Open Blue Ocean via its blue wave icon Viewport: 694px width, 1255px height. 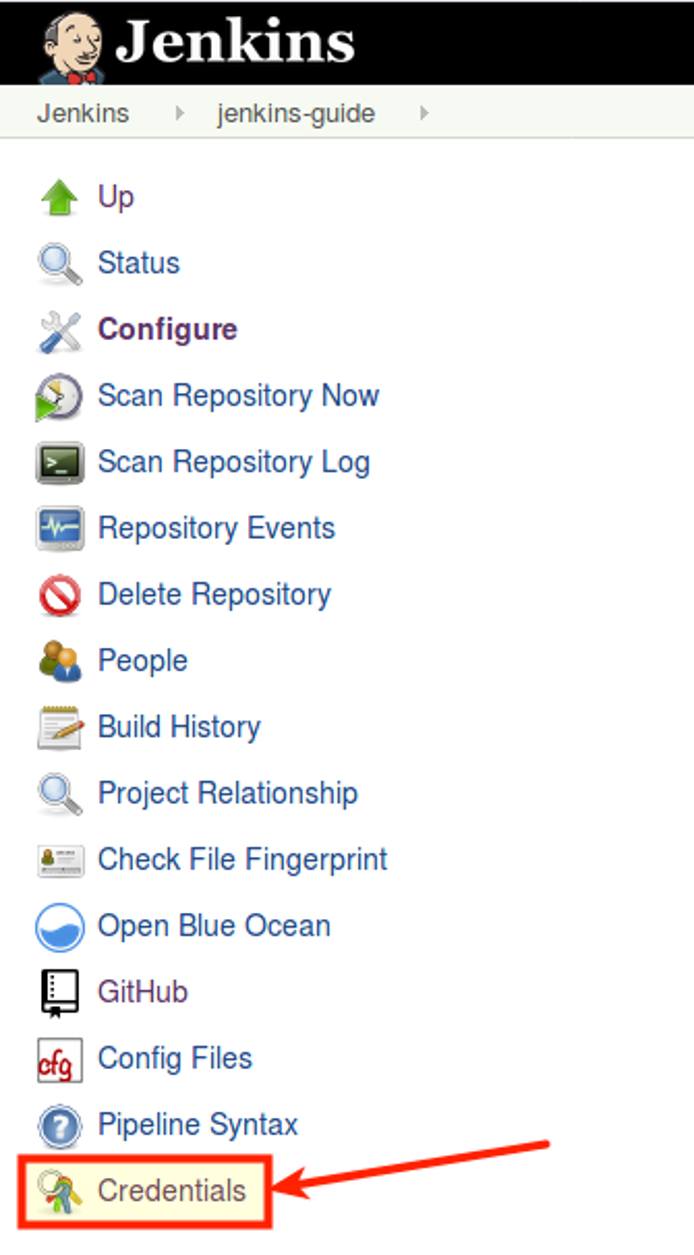[x=62, y=925]
